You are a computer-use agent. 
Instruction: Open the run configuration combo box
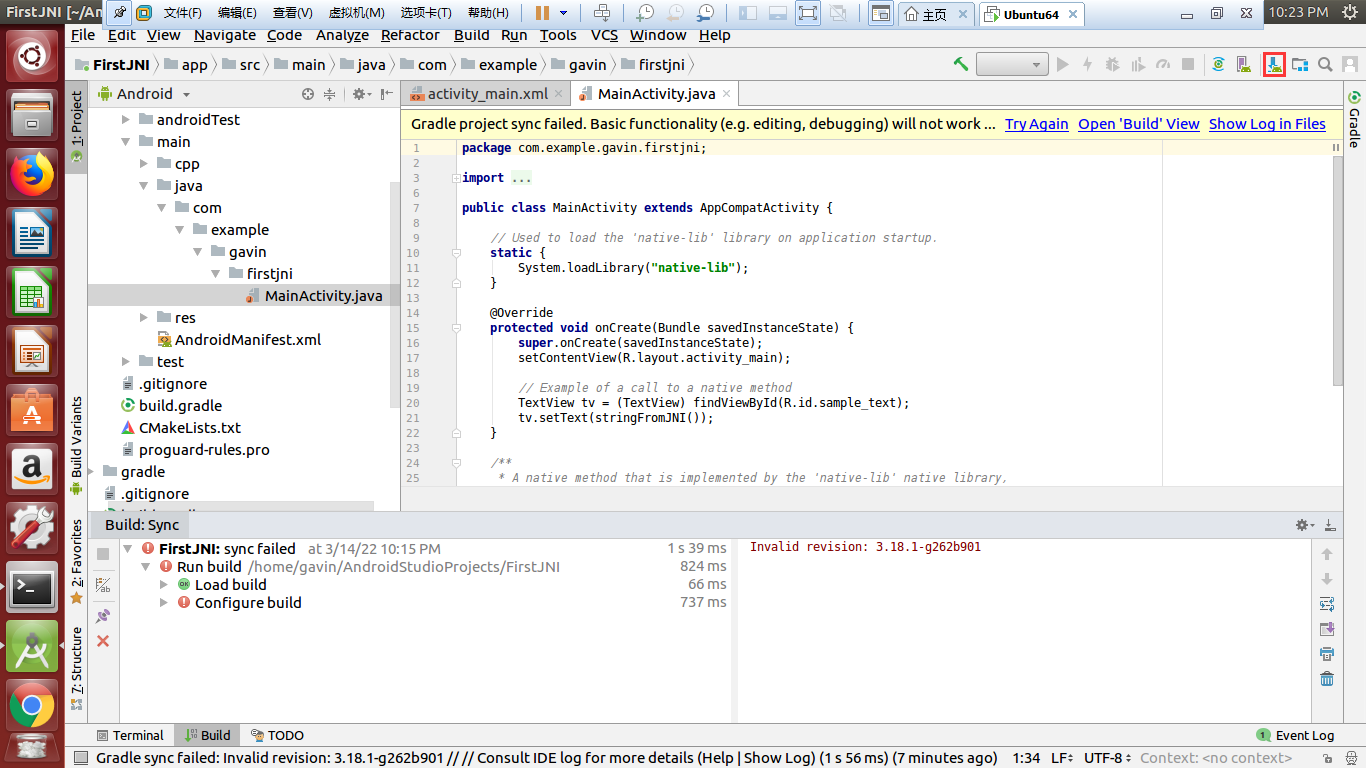[1012, 64]
